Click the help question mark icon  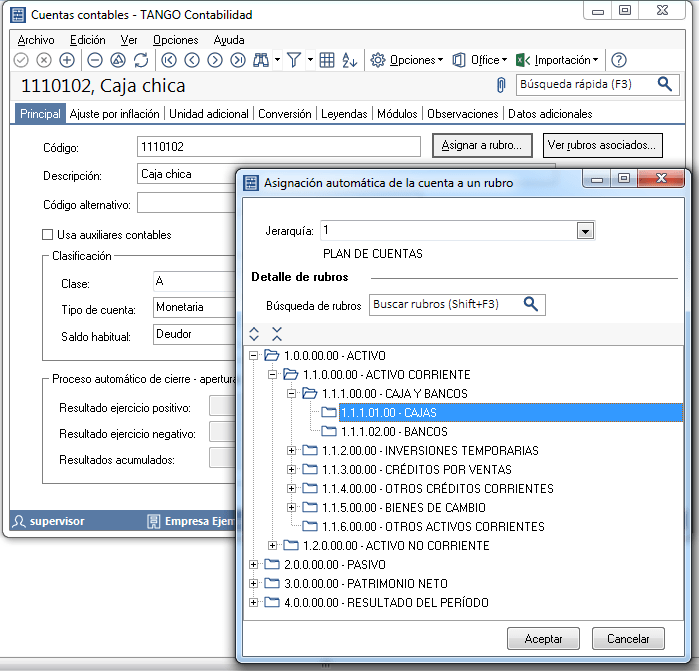click(619, 60)
